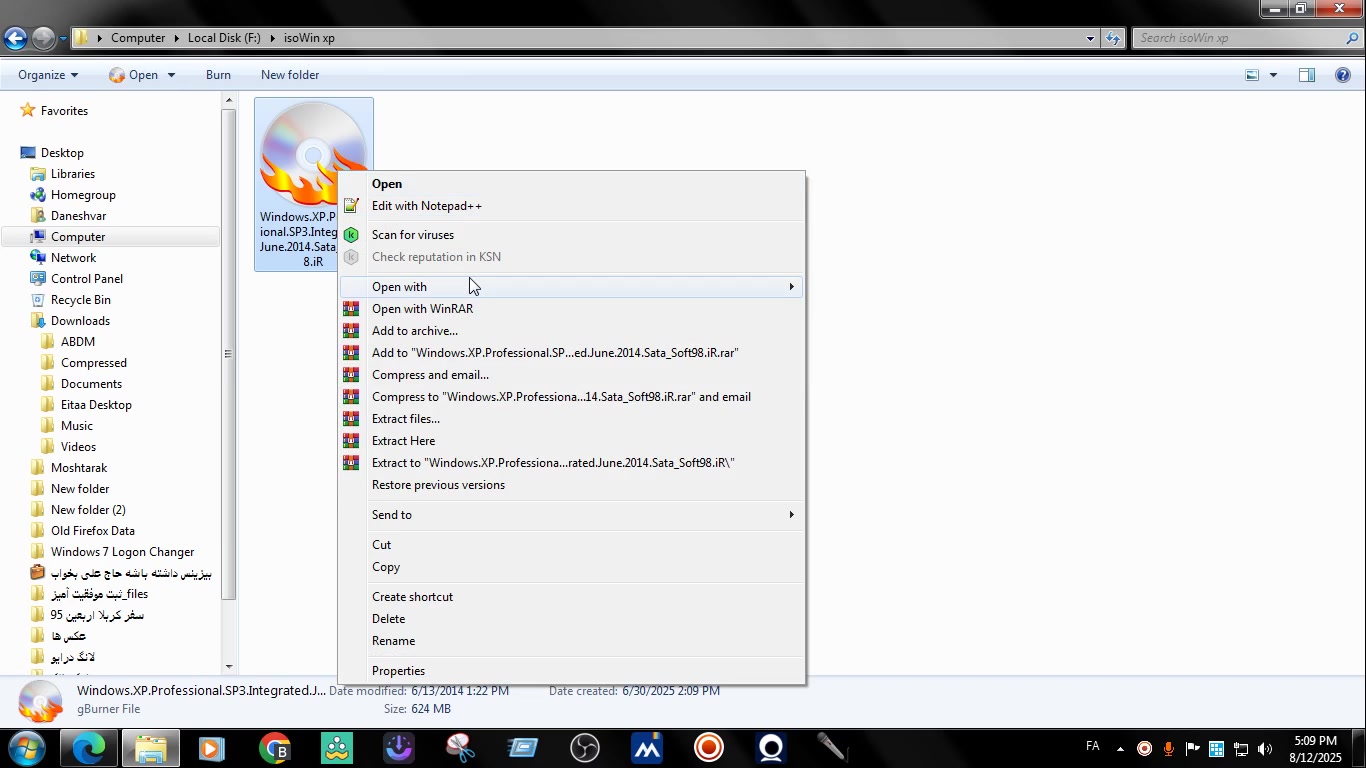Open the Eitaa Desktop folder
The image size is (1366, 768).
96,405
